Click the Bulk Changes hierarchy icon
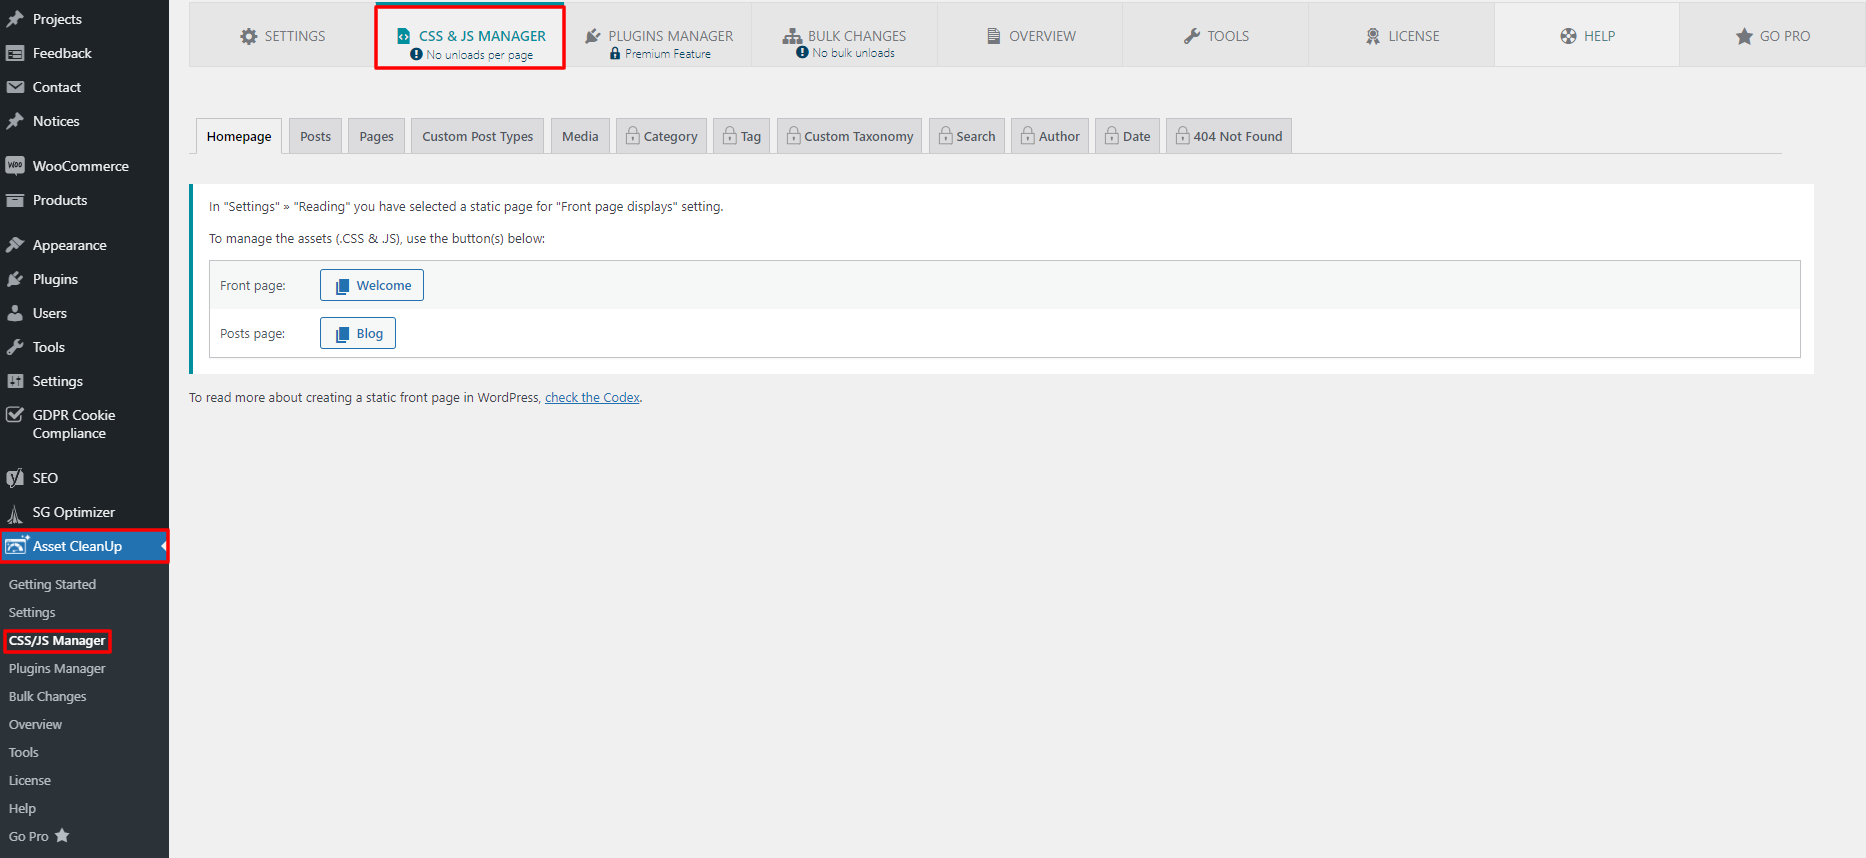 (x=792, y=36)
